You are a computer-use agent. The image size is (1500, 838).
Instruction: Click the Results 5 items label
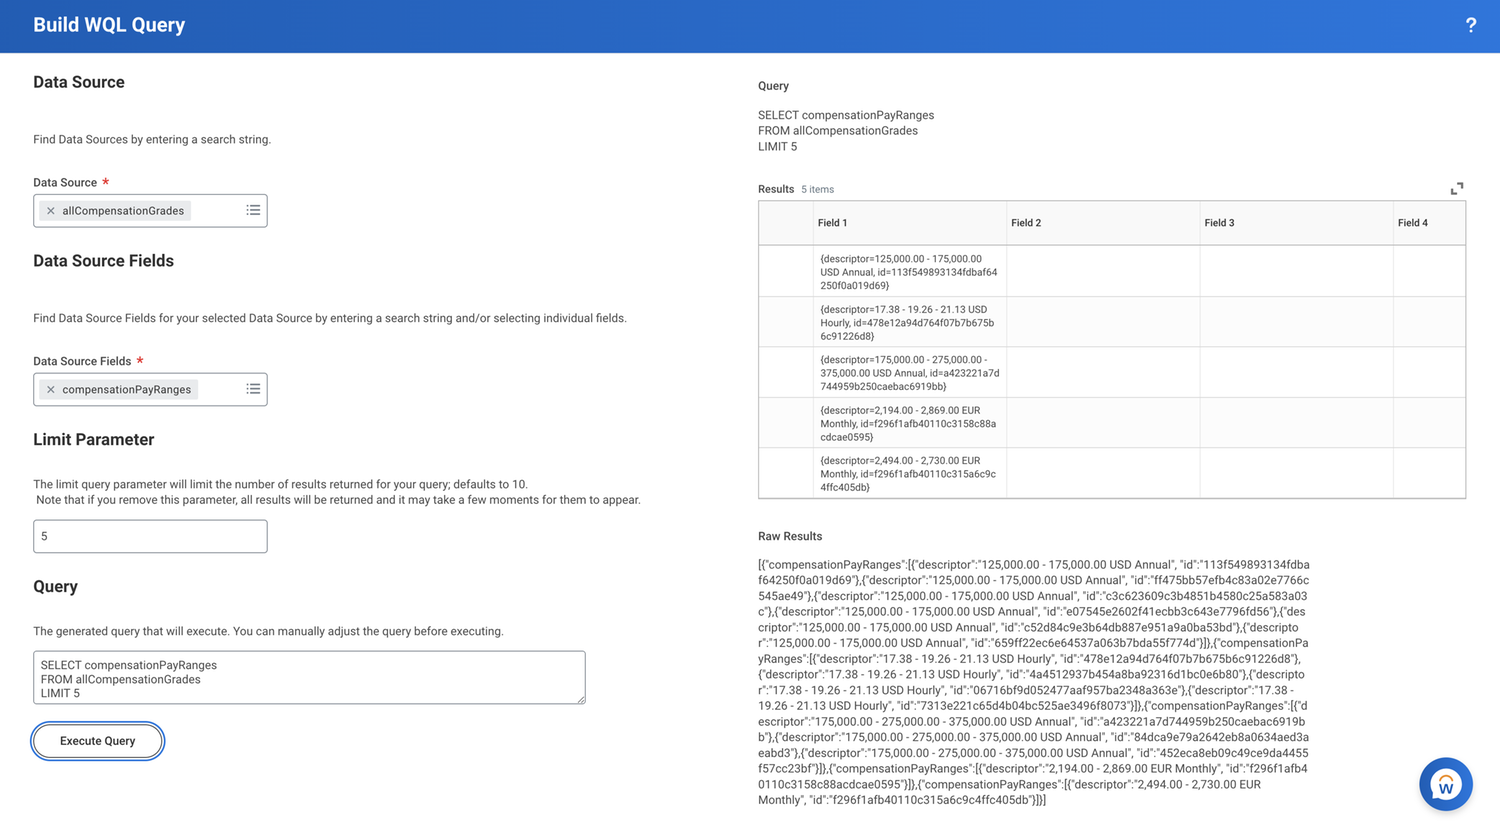[x=790, y=189]
